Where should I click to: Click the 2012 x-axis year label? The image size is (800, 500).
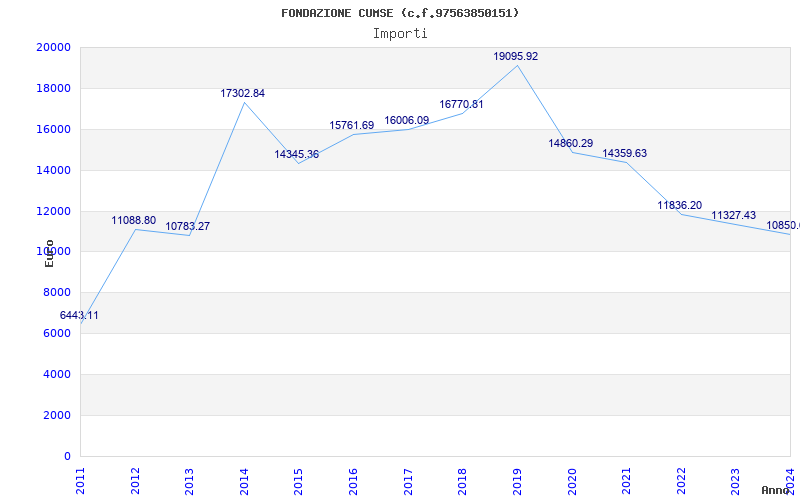[135, 481]
